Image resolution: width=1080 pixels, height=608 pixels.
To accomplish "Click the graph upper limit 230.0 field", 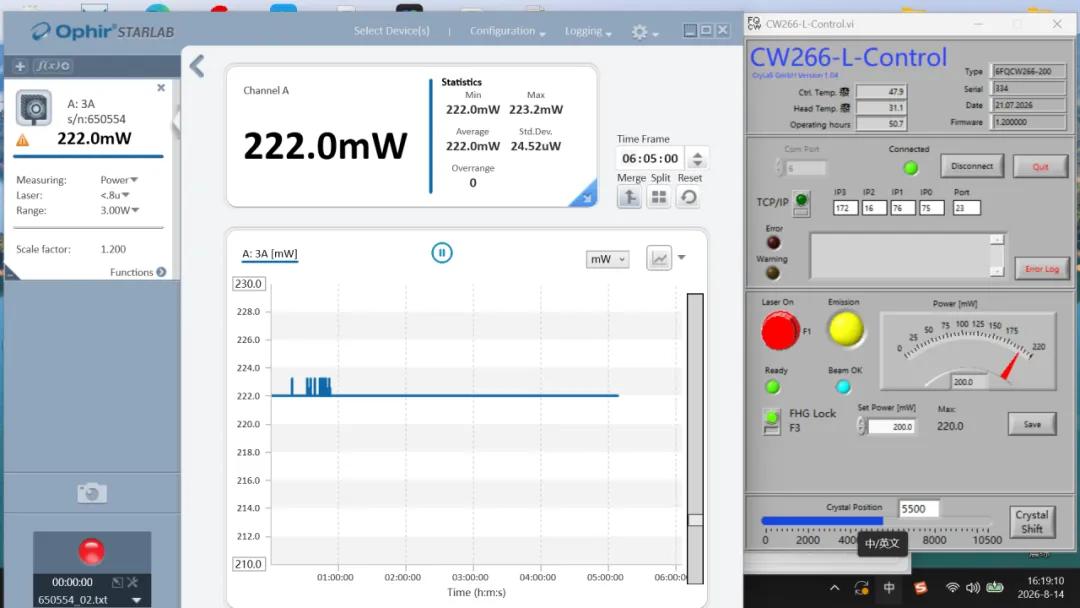I will pos(248,284).
